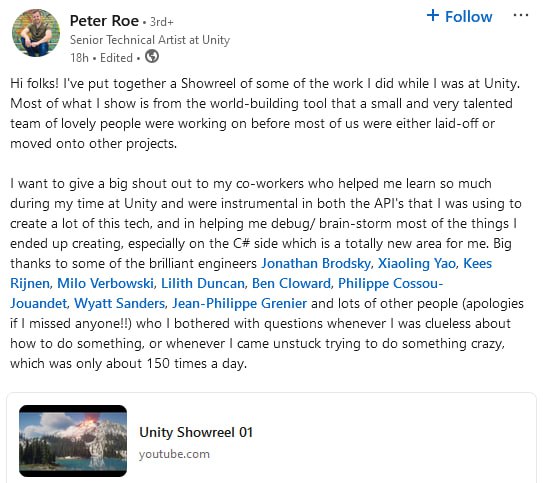The image size is (546, 483).
Task: Open Philippe Cossou-Jouandet's profile
Action: click(x=390, y=283)
